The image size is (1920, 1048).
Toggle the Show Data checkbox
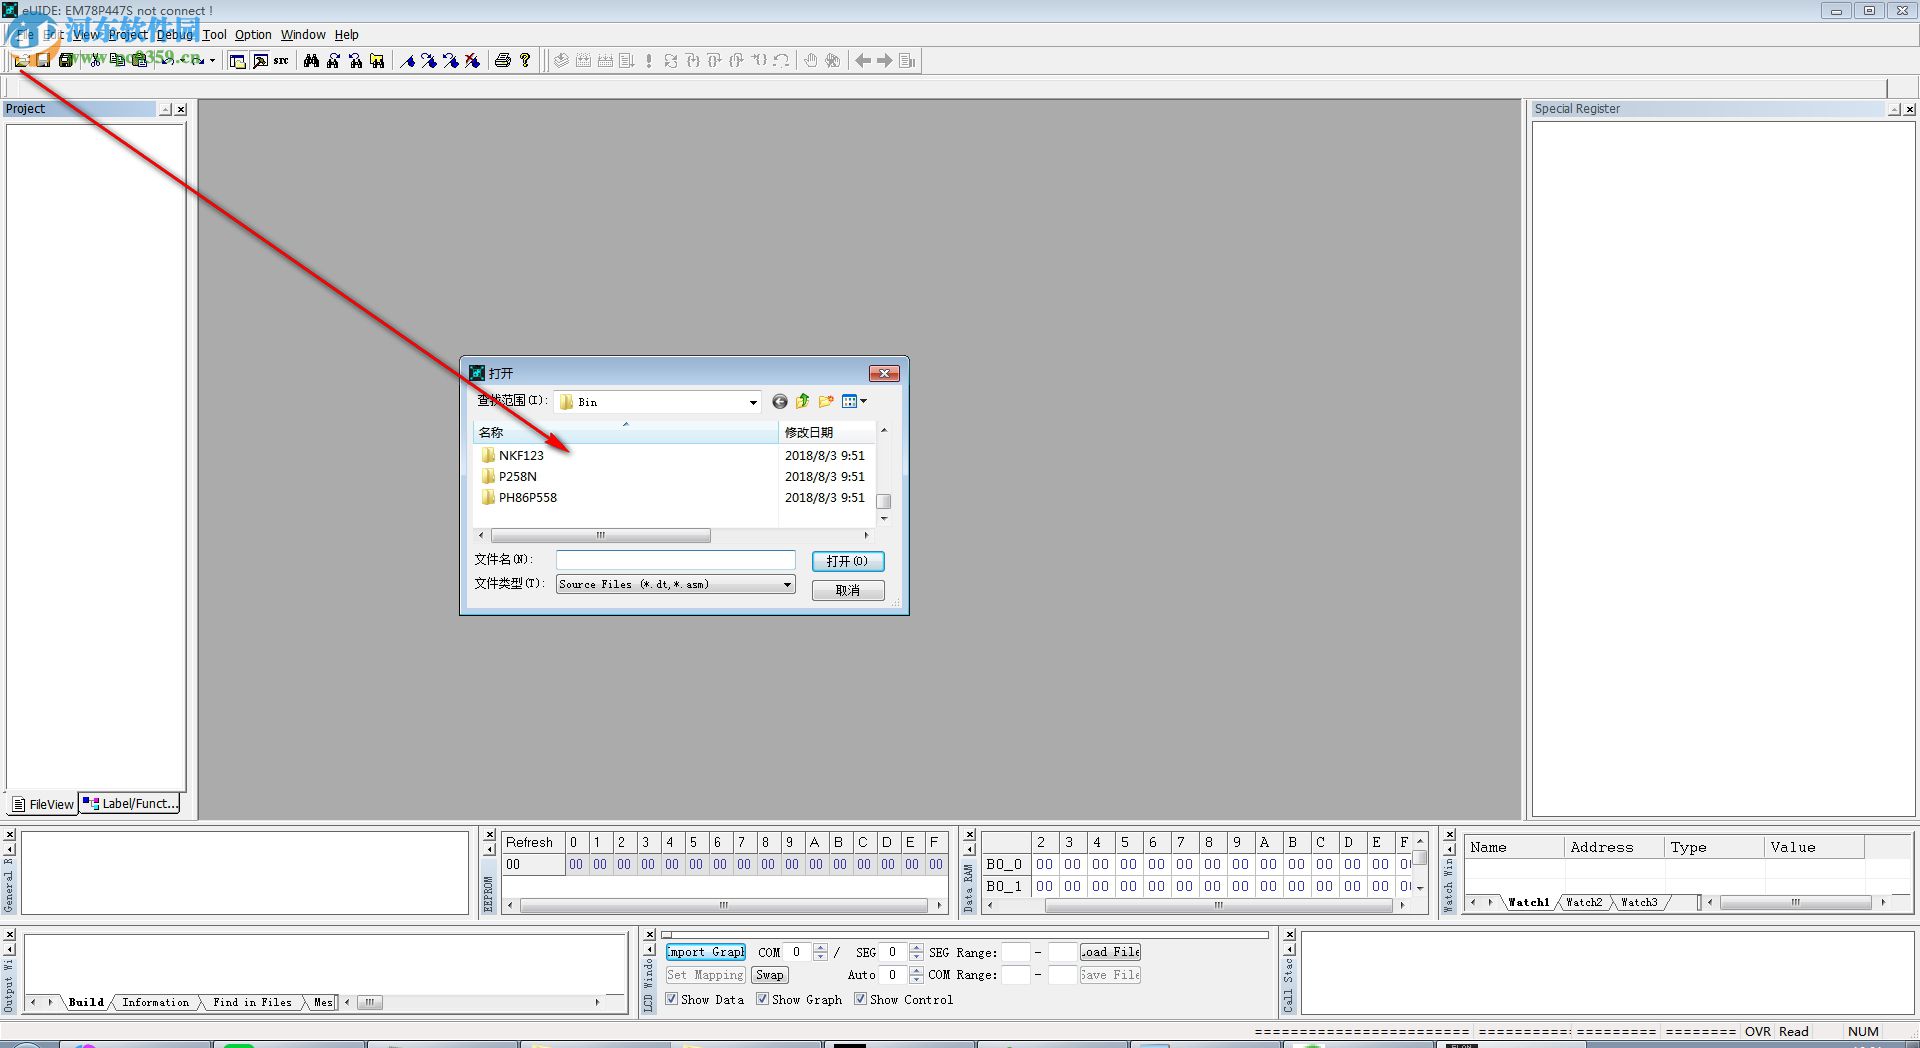coord(672,999)
